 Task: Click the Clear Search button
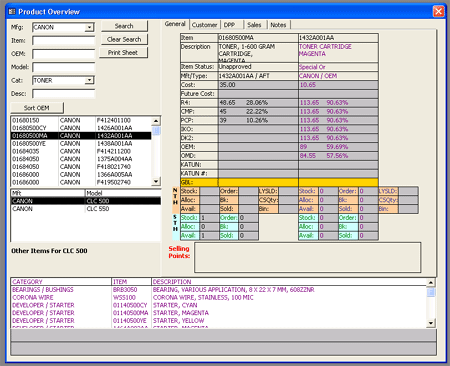(124, 39)
